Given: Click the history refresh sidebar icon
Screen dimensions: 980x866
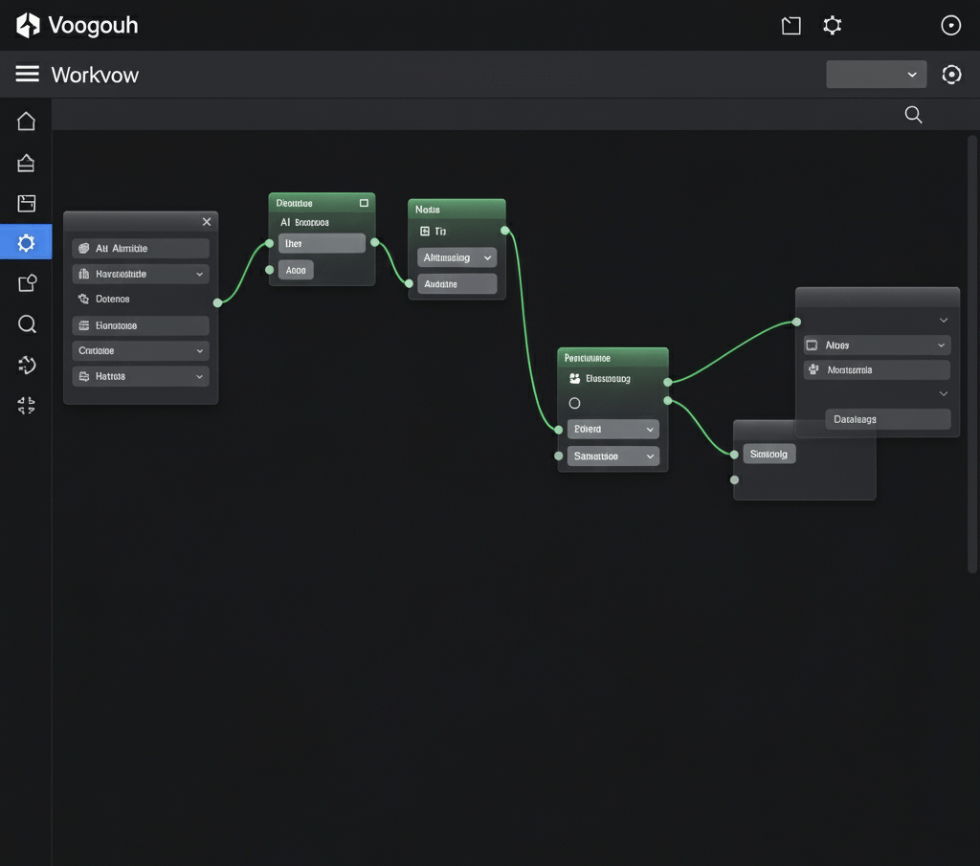Looking at the screenshot, I should pos(27,365).
